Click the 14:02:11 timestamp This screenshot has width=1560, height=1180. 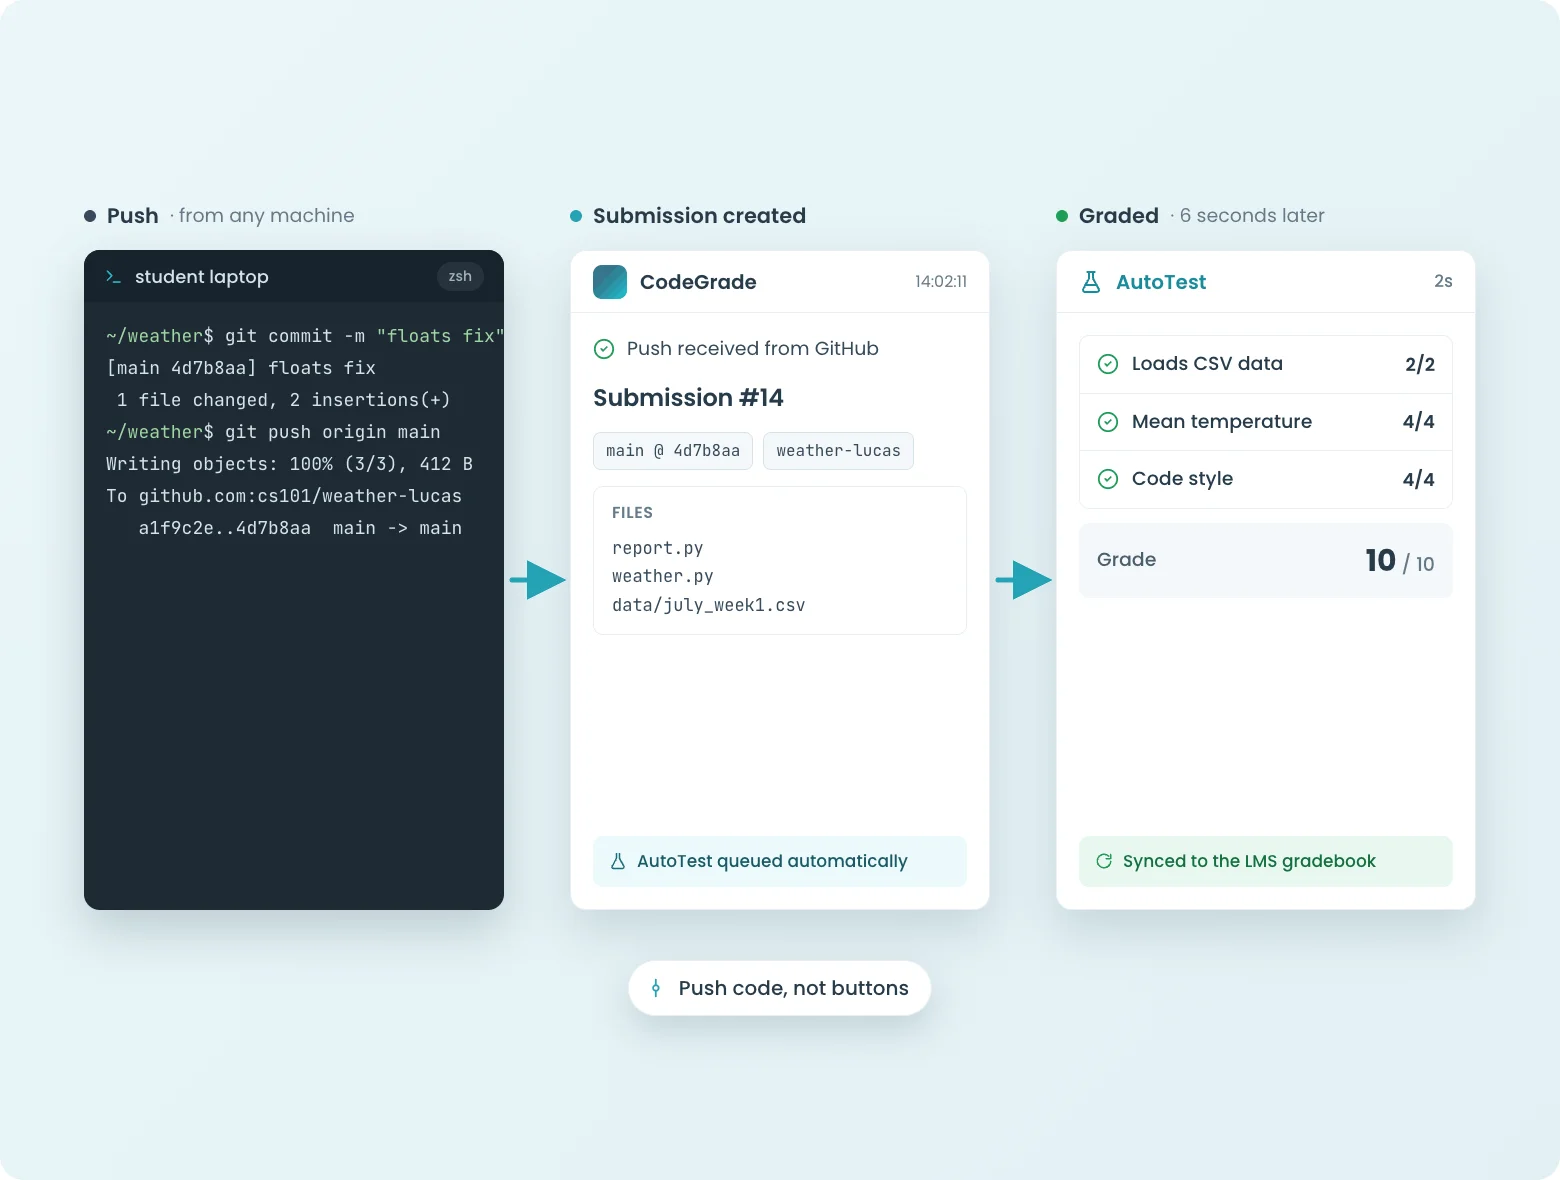coord(941,282)
